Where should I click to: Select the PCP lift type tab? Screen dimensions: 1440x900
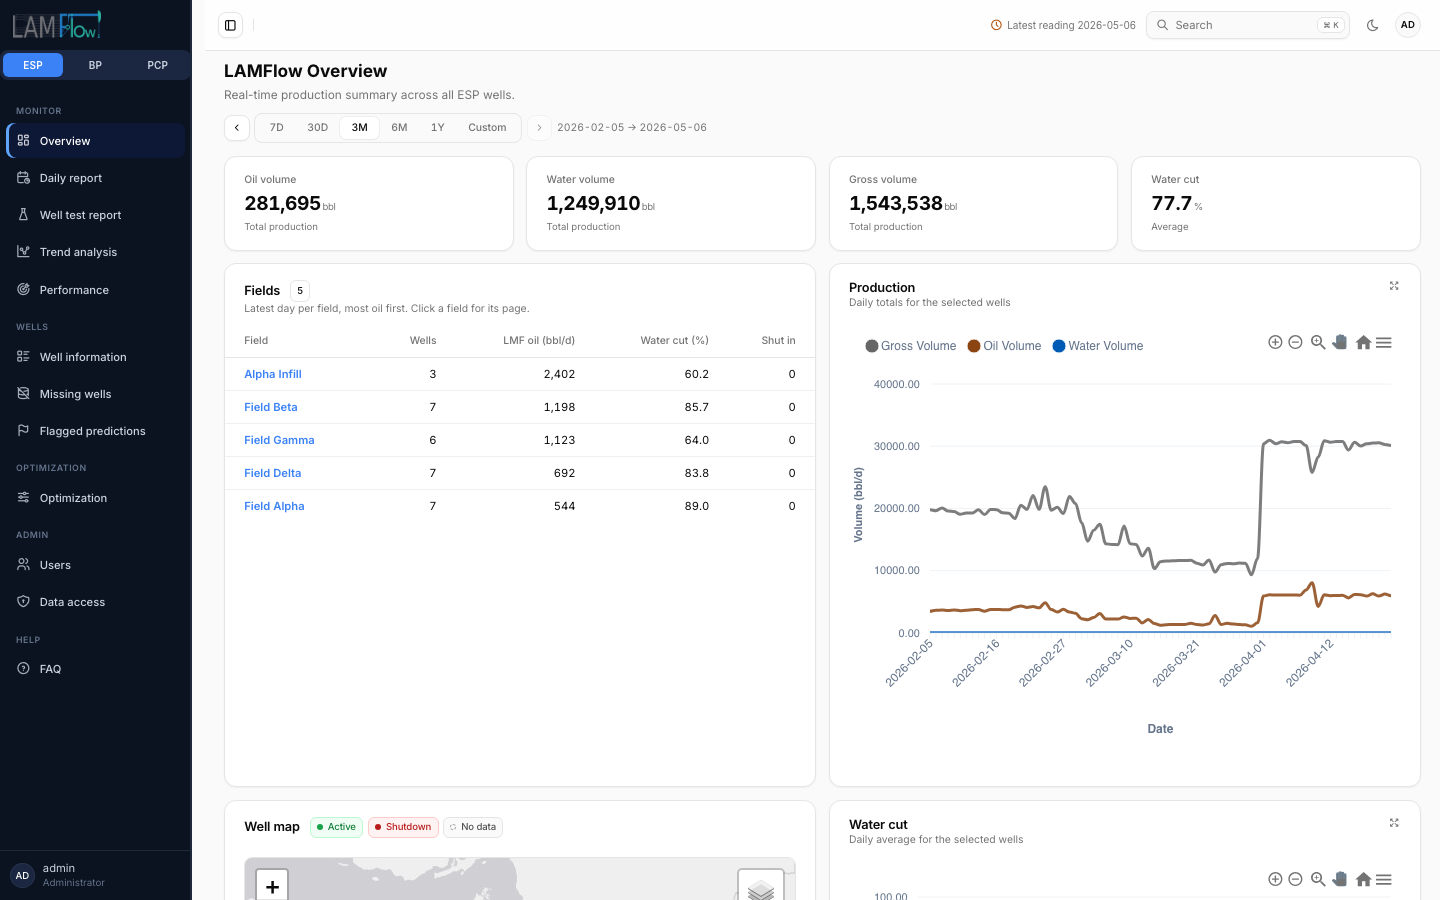tap(157, 65)
